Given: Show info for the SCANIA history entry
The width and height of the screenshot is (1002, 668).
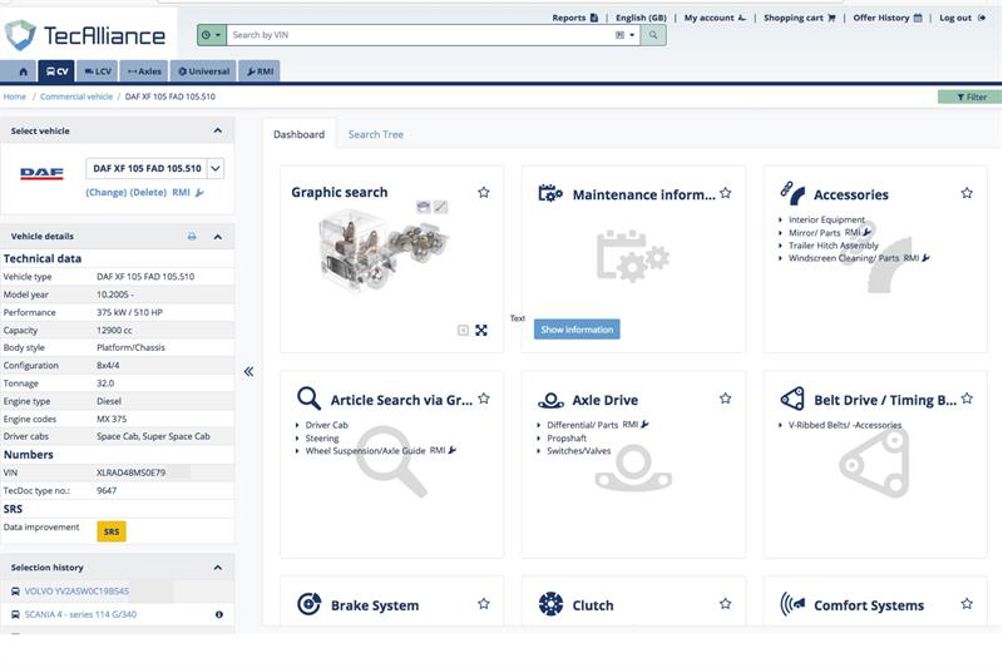Looking at the screenshot, I should [219, 614].
